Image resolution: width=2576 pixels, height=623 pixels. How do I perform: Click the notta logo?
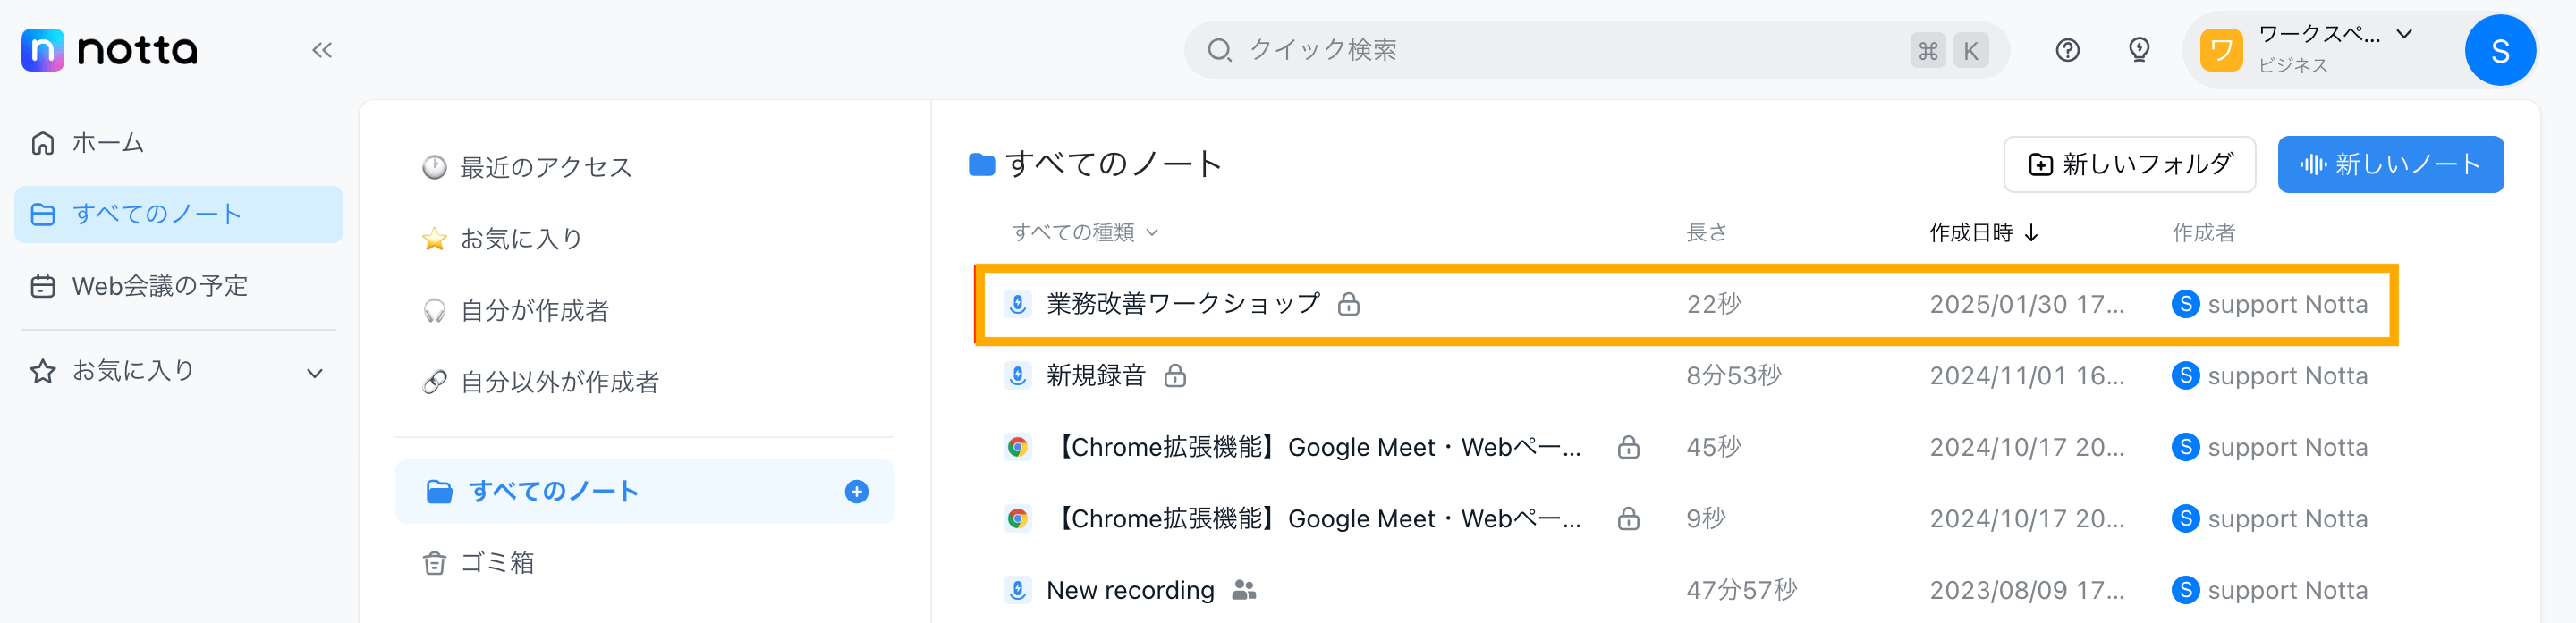click(x=110, y=50)
